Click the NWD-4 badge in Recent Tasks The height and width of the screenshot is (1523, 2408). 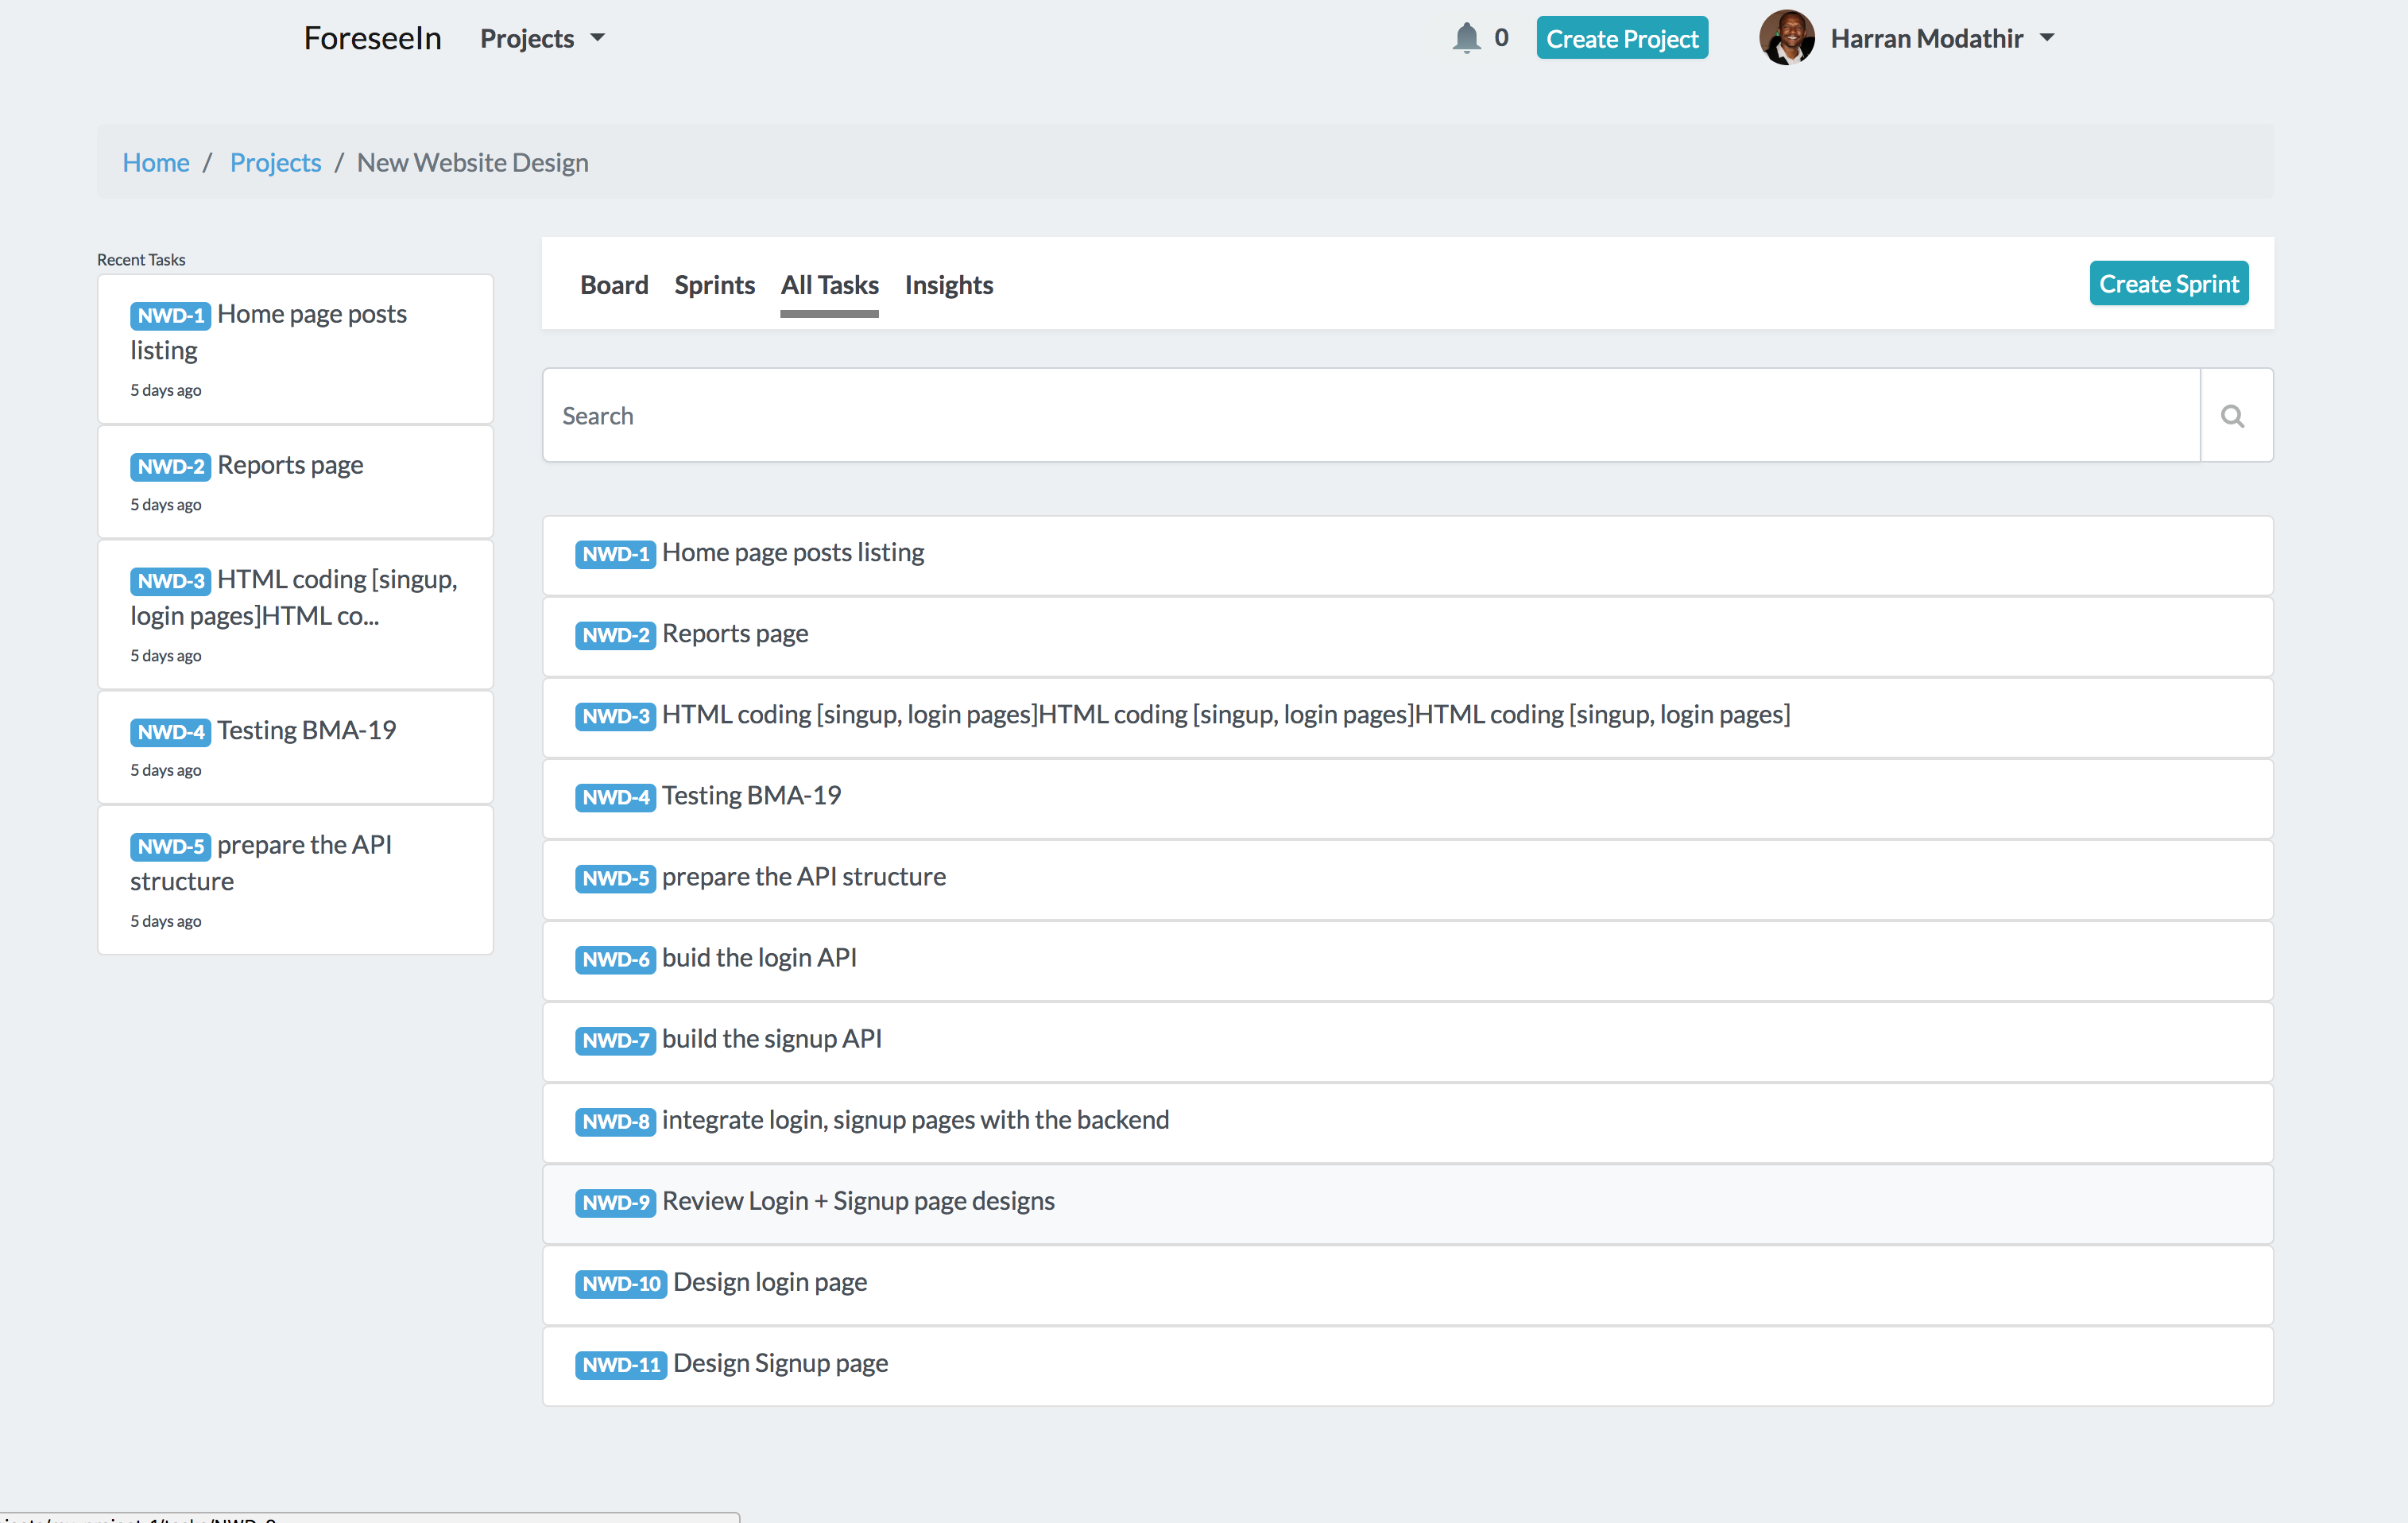pyautogui.click(x=170, y=731)
